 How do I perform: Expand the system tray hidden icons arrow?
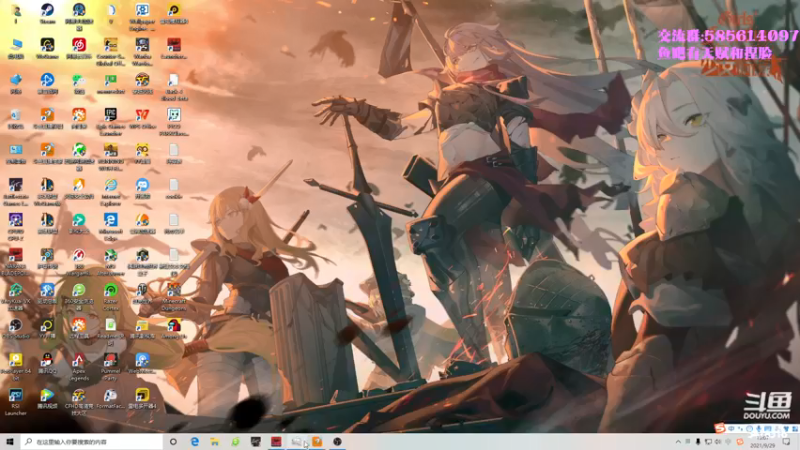pos(678,442)
